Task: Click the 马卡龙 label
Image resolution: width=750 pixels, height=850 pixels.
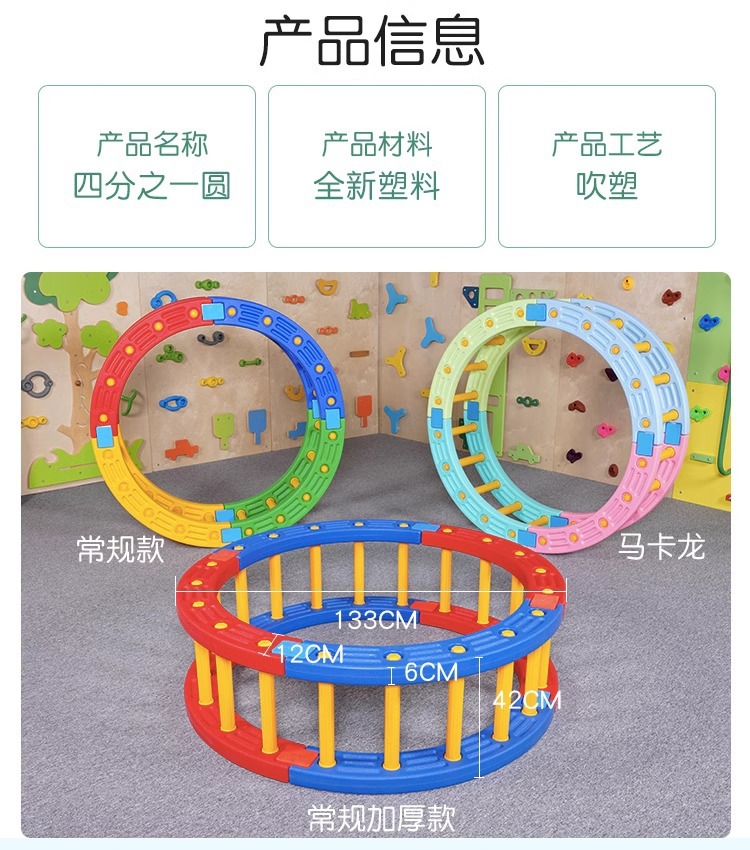Action: tap(662, 546)
